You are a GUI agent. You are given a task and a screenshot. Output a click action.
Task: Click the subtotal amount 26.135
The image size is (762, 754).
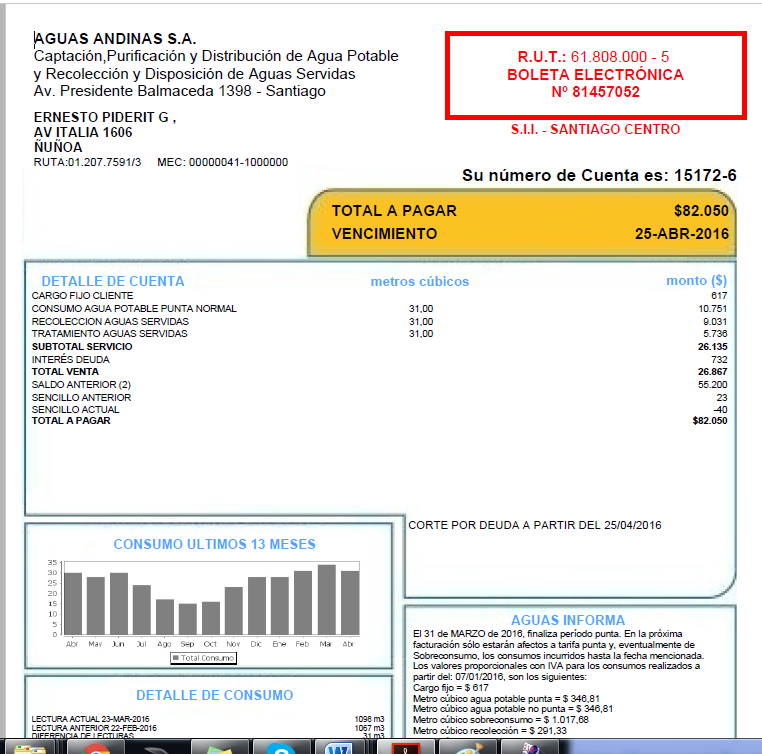click(712, 346)
